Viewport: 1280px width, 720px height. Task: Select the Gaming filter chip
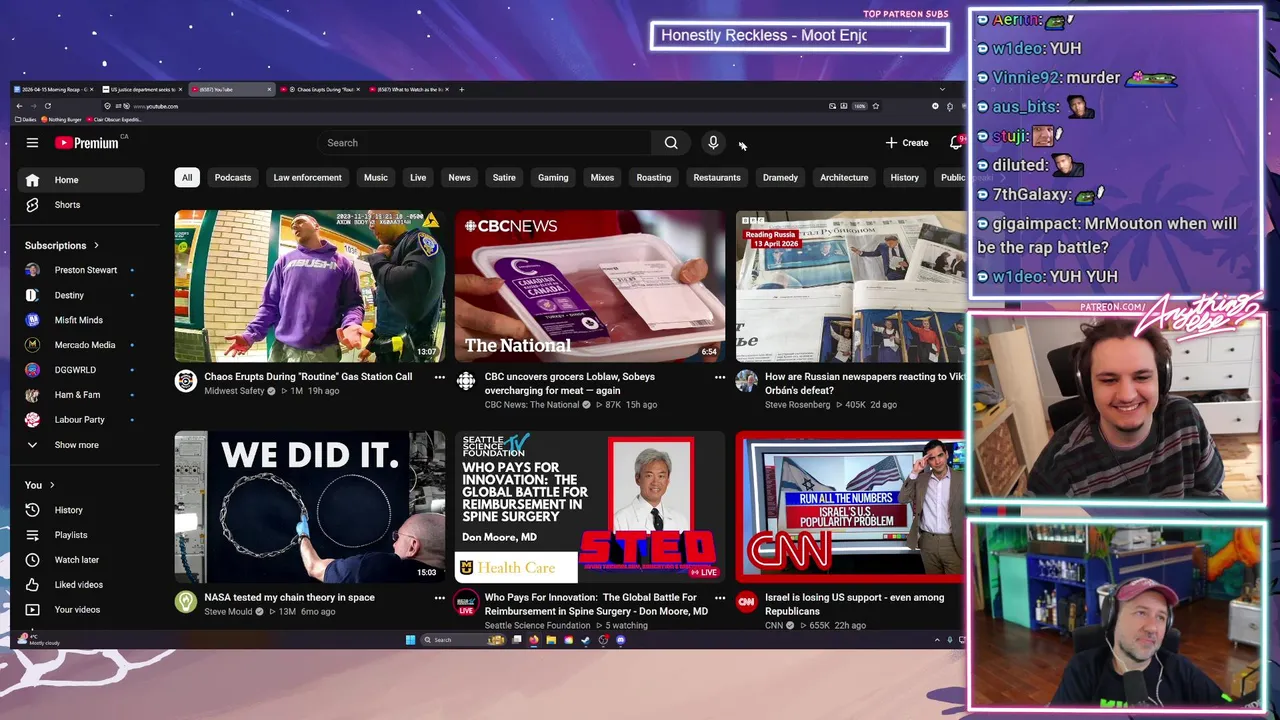pyautogui.click(x=553, y=178)
